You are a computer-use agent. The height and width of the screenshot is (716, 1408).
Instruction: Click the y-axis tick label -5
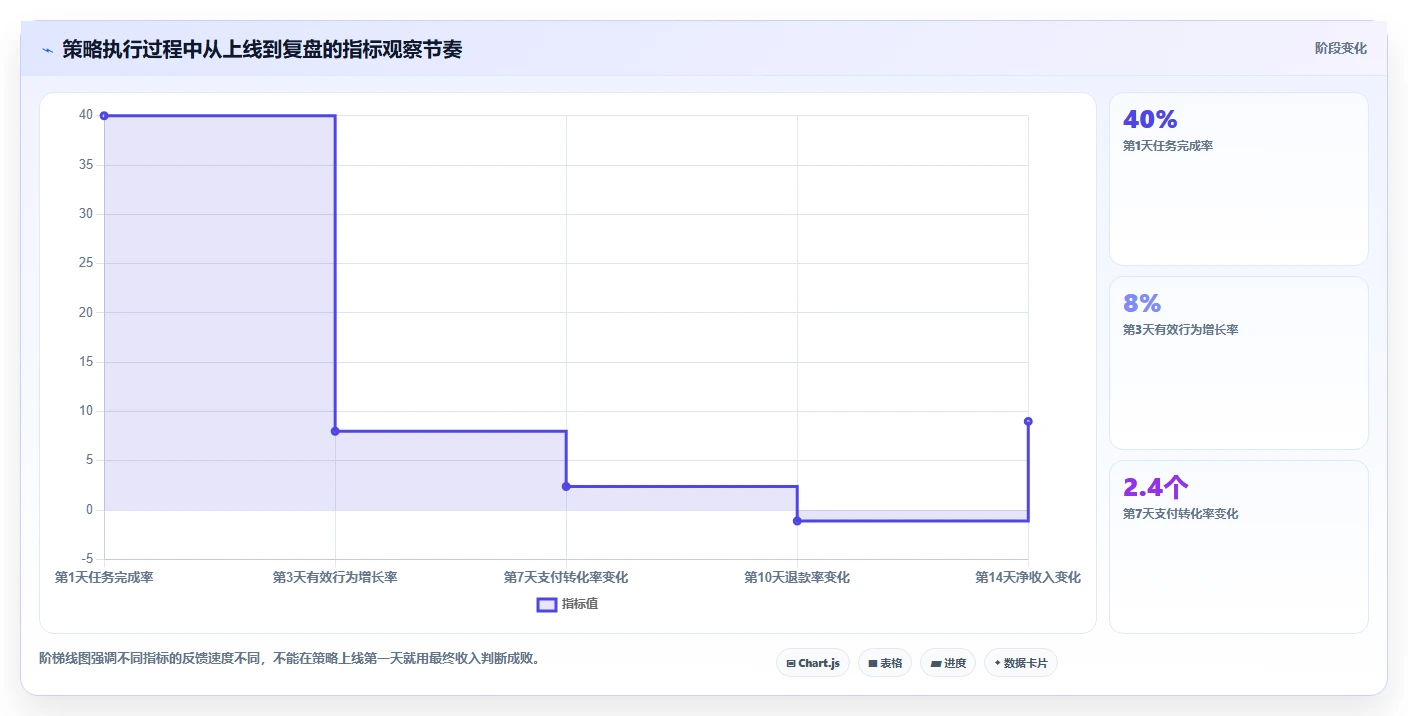86,559
